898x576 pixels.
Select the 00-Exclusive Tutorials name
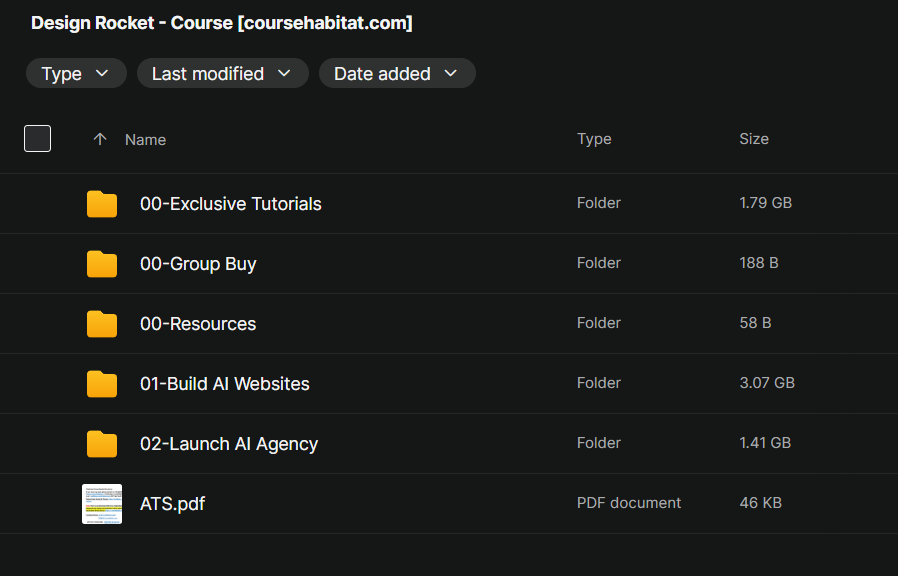231,204
